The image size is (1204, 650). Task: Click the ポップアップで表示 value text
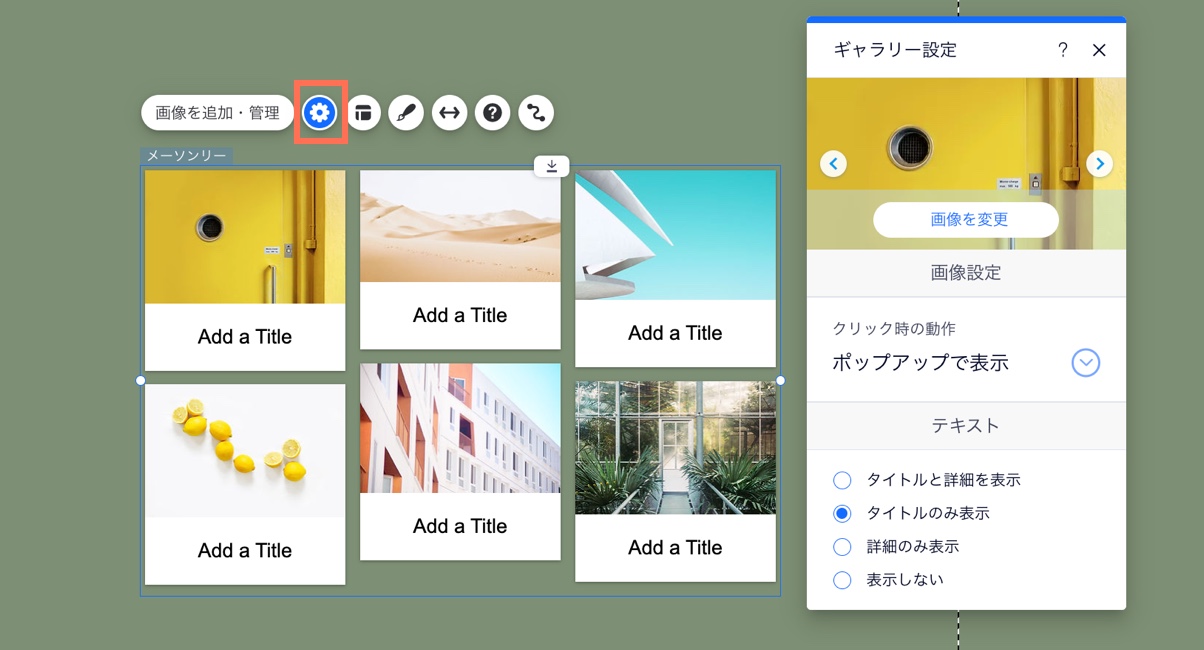[x=920, y=363]
